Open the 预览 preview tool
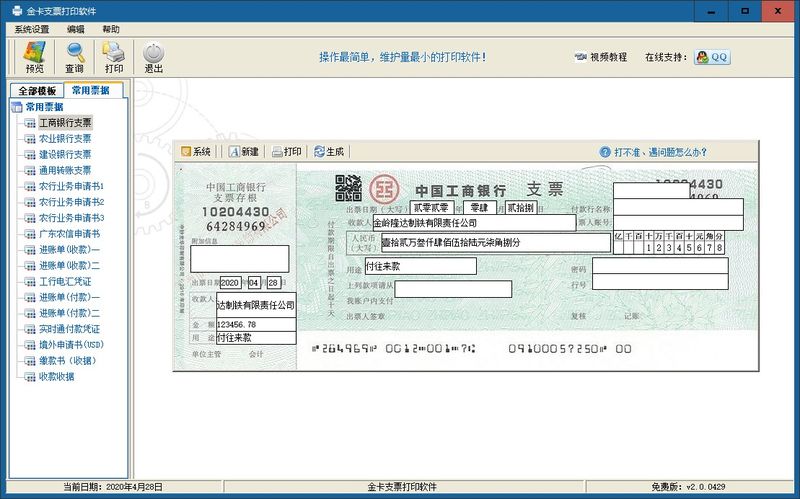Viewport: 800px width, 499px height. pyautogui.click(x=35, y=57)
